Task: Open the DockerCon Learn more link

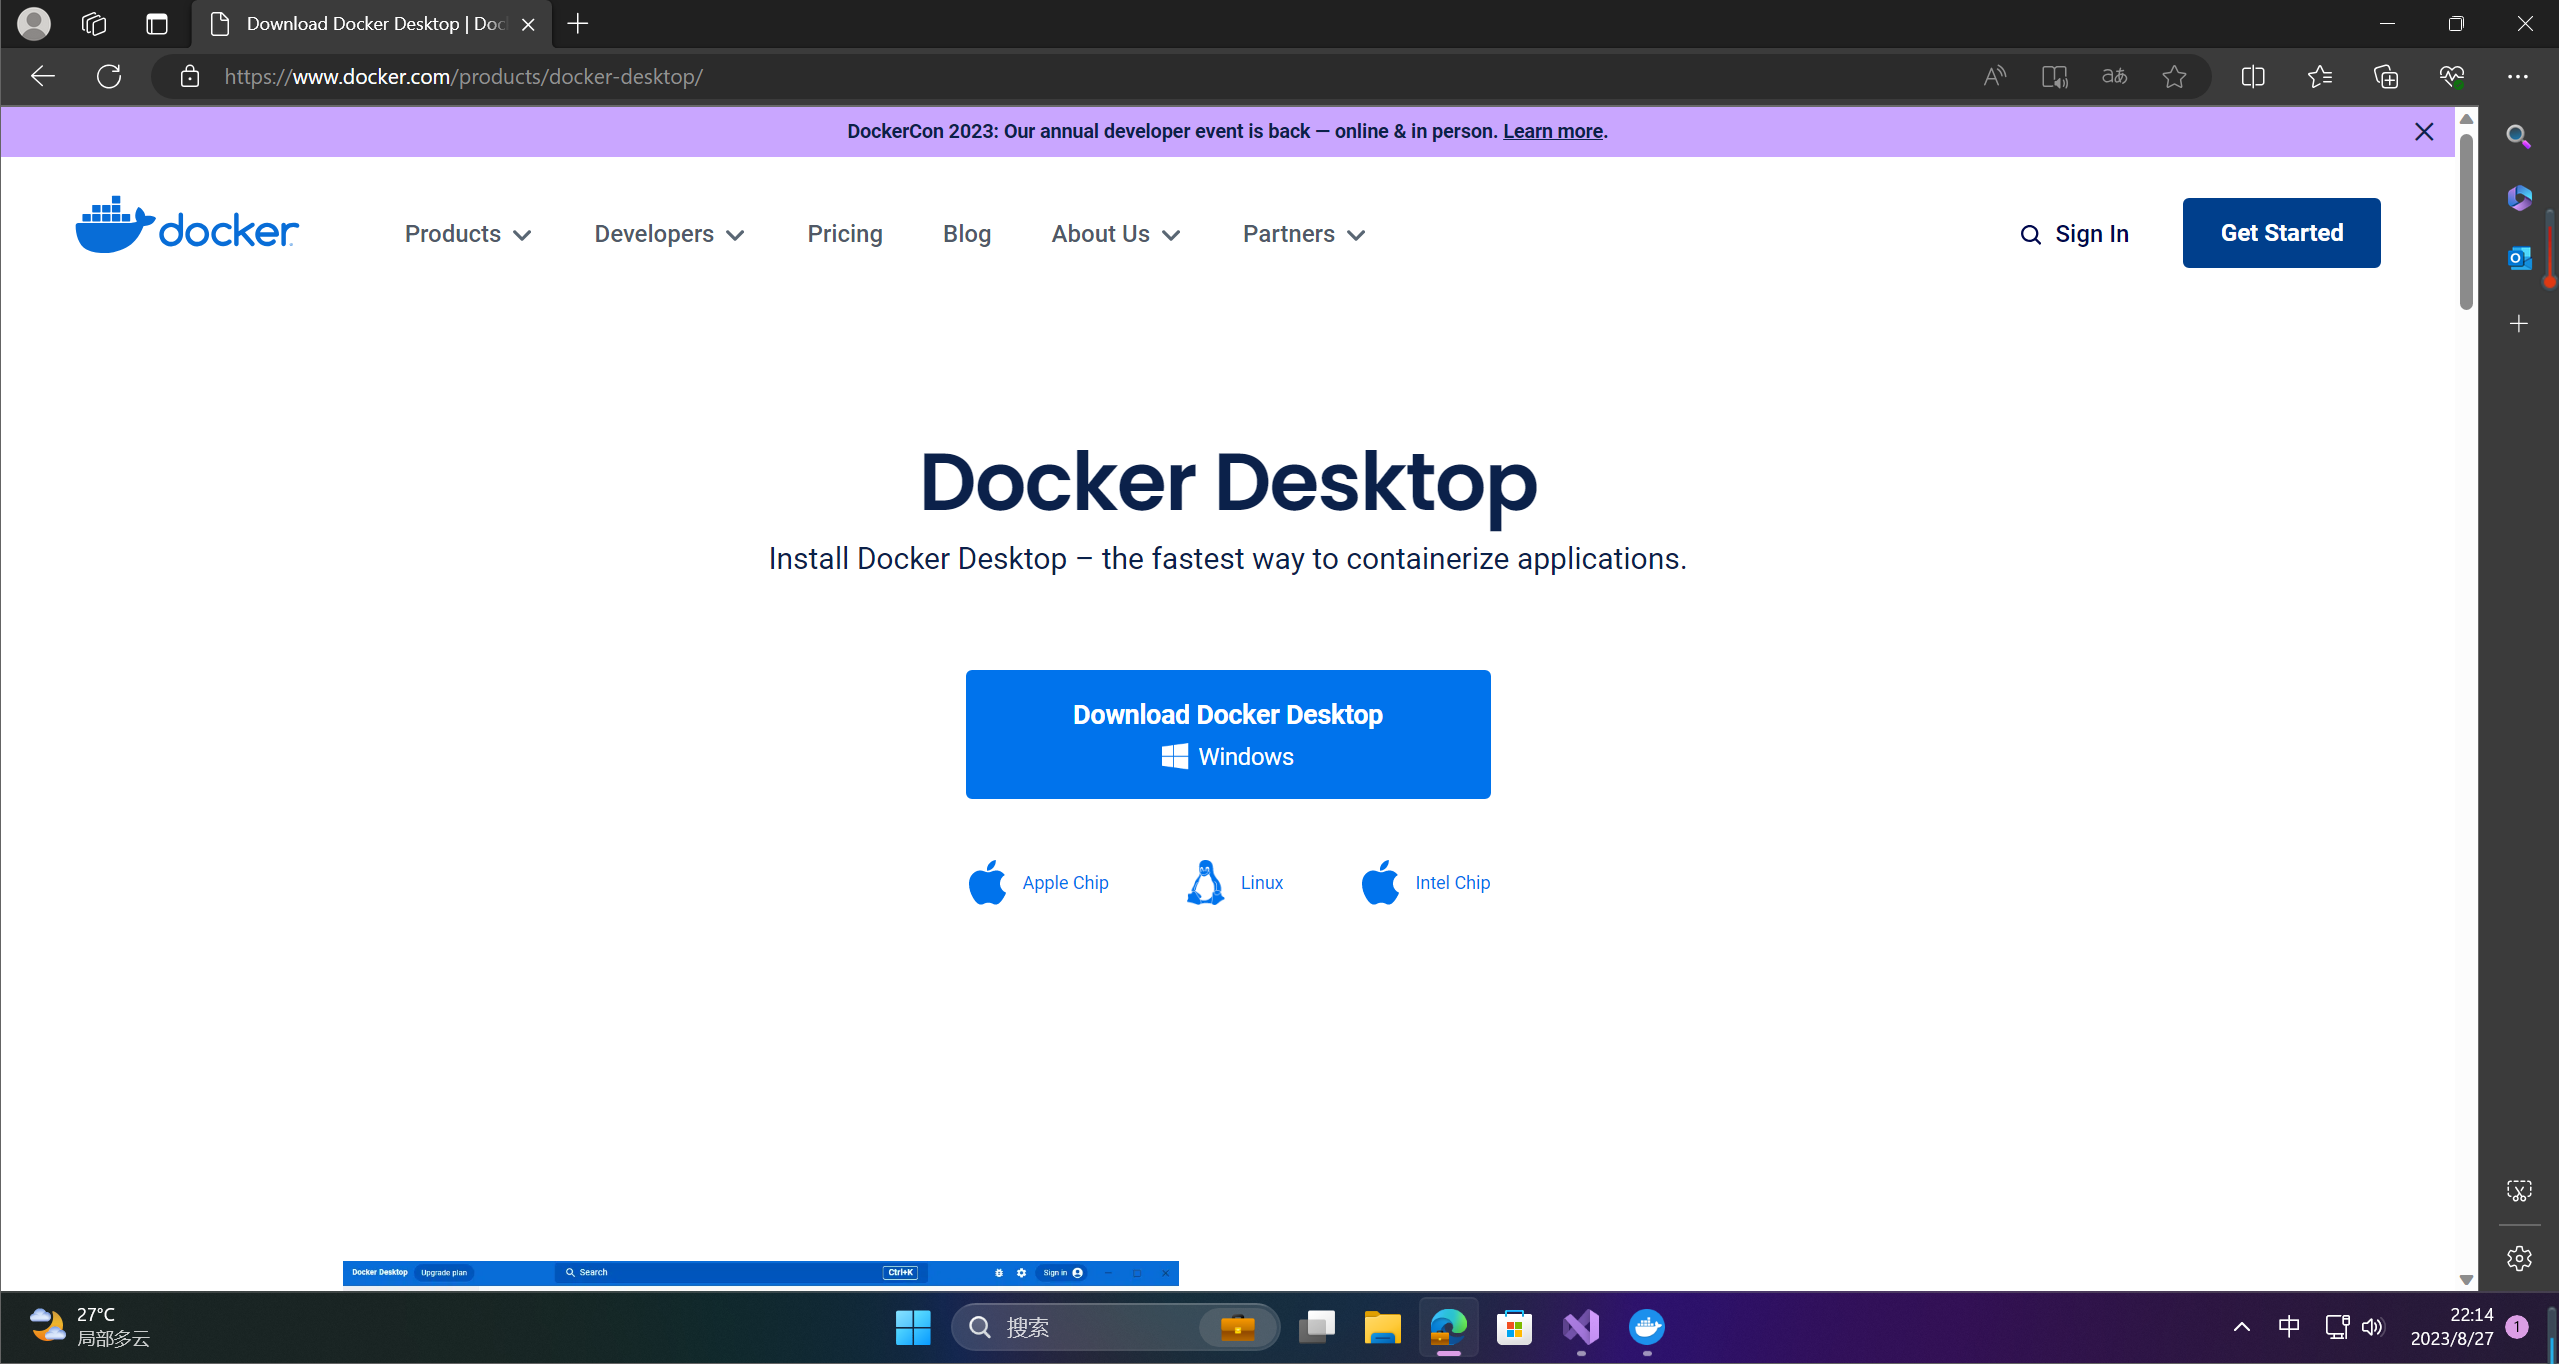Action: [1553, 131]
